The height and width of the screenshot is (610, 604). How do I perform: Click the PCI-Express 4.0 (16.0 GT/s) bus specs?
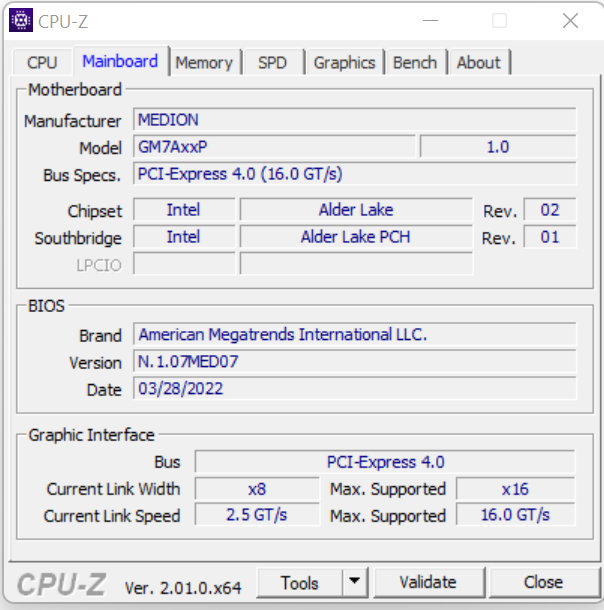354,174
